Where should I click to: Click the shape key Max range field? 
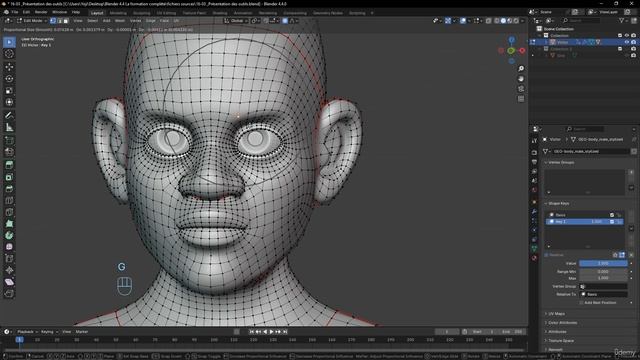click(x=603, y=278)
